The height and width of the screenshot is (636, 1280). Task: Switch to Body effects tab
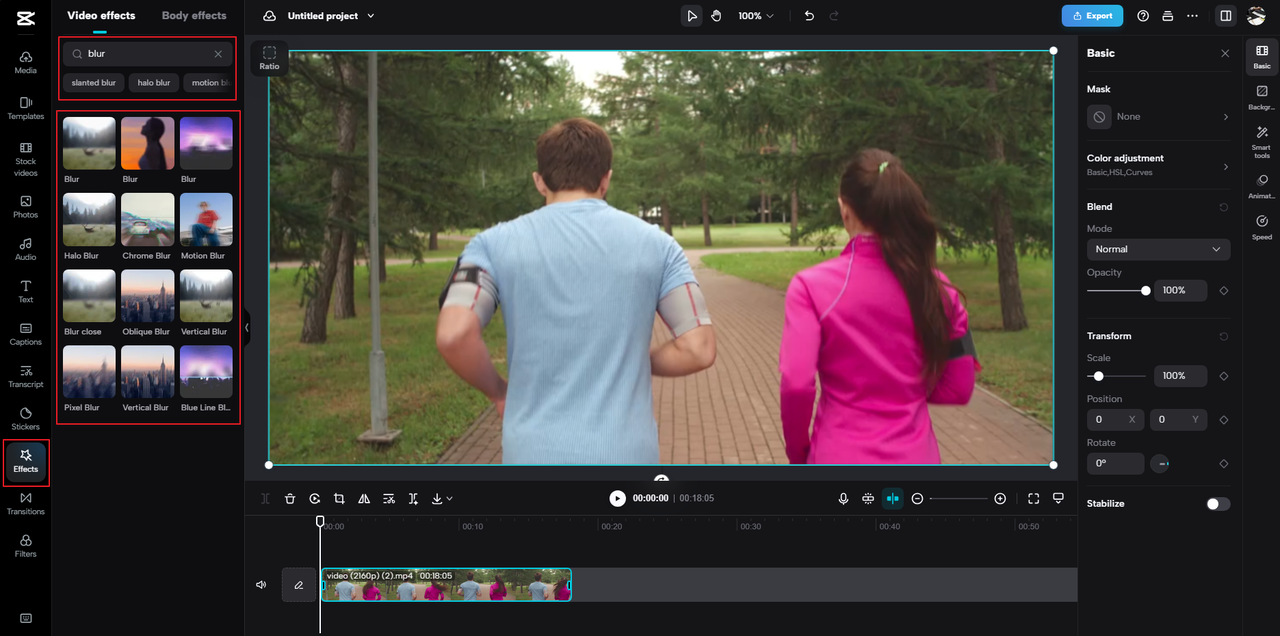coord(194,16)
